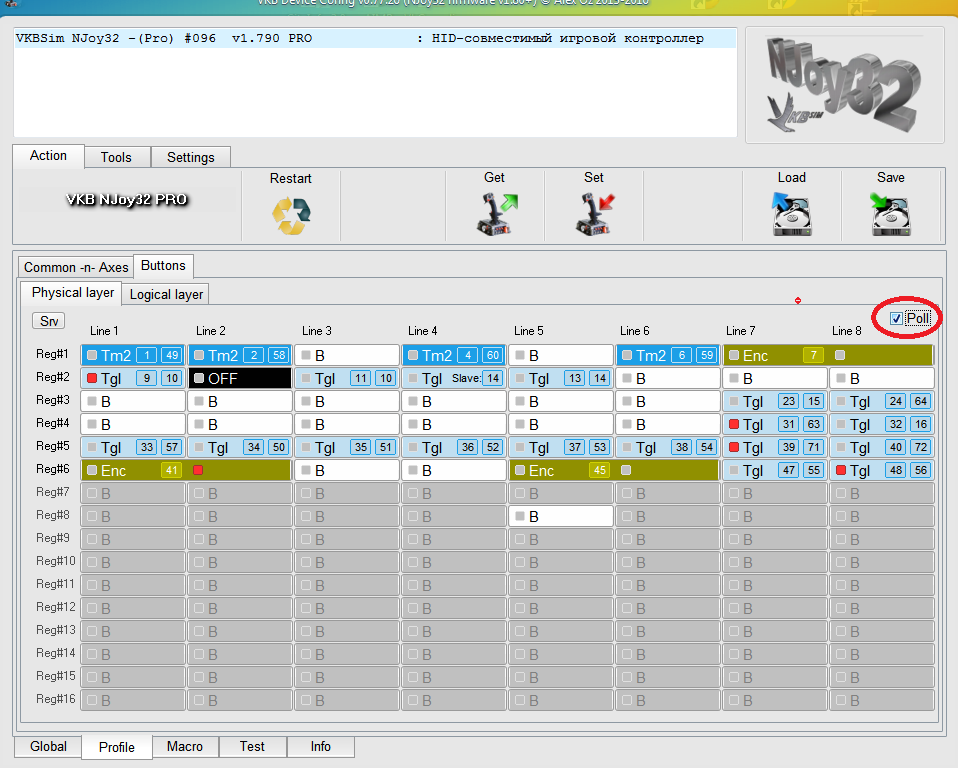
Task: Click Reg#5 Line 3 Tgl 35 51 cell
Action: 346,447
